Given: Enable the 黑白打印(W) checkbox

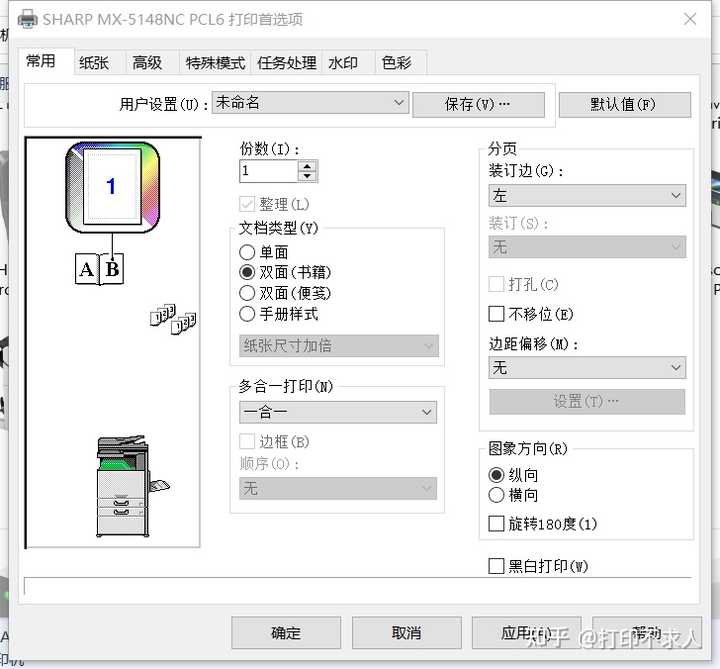Looking at the screenshot, I should pyautogui.click(x=496, y=566).
